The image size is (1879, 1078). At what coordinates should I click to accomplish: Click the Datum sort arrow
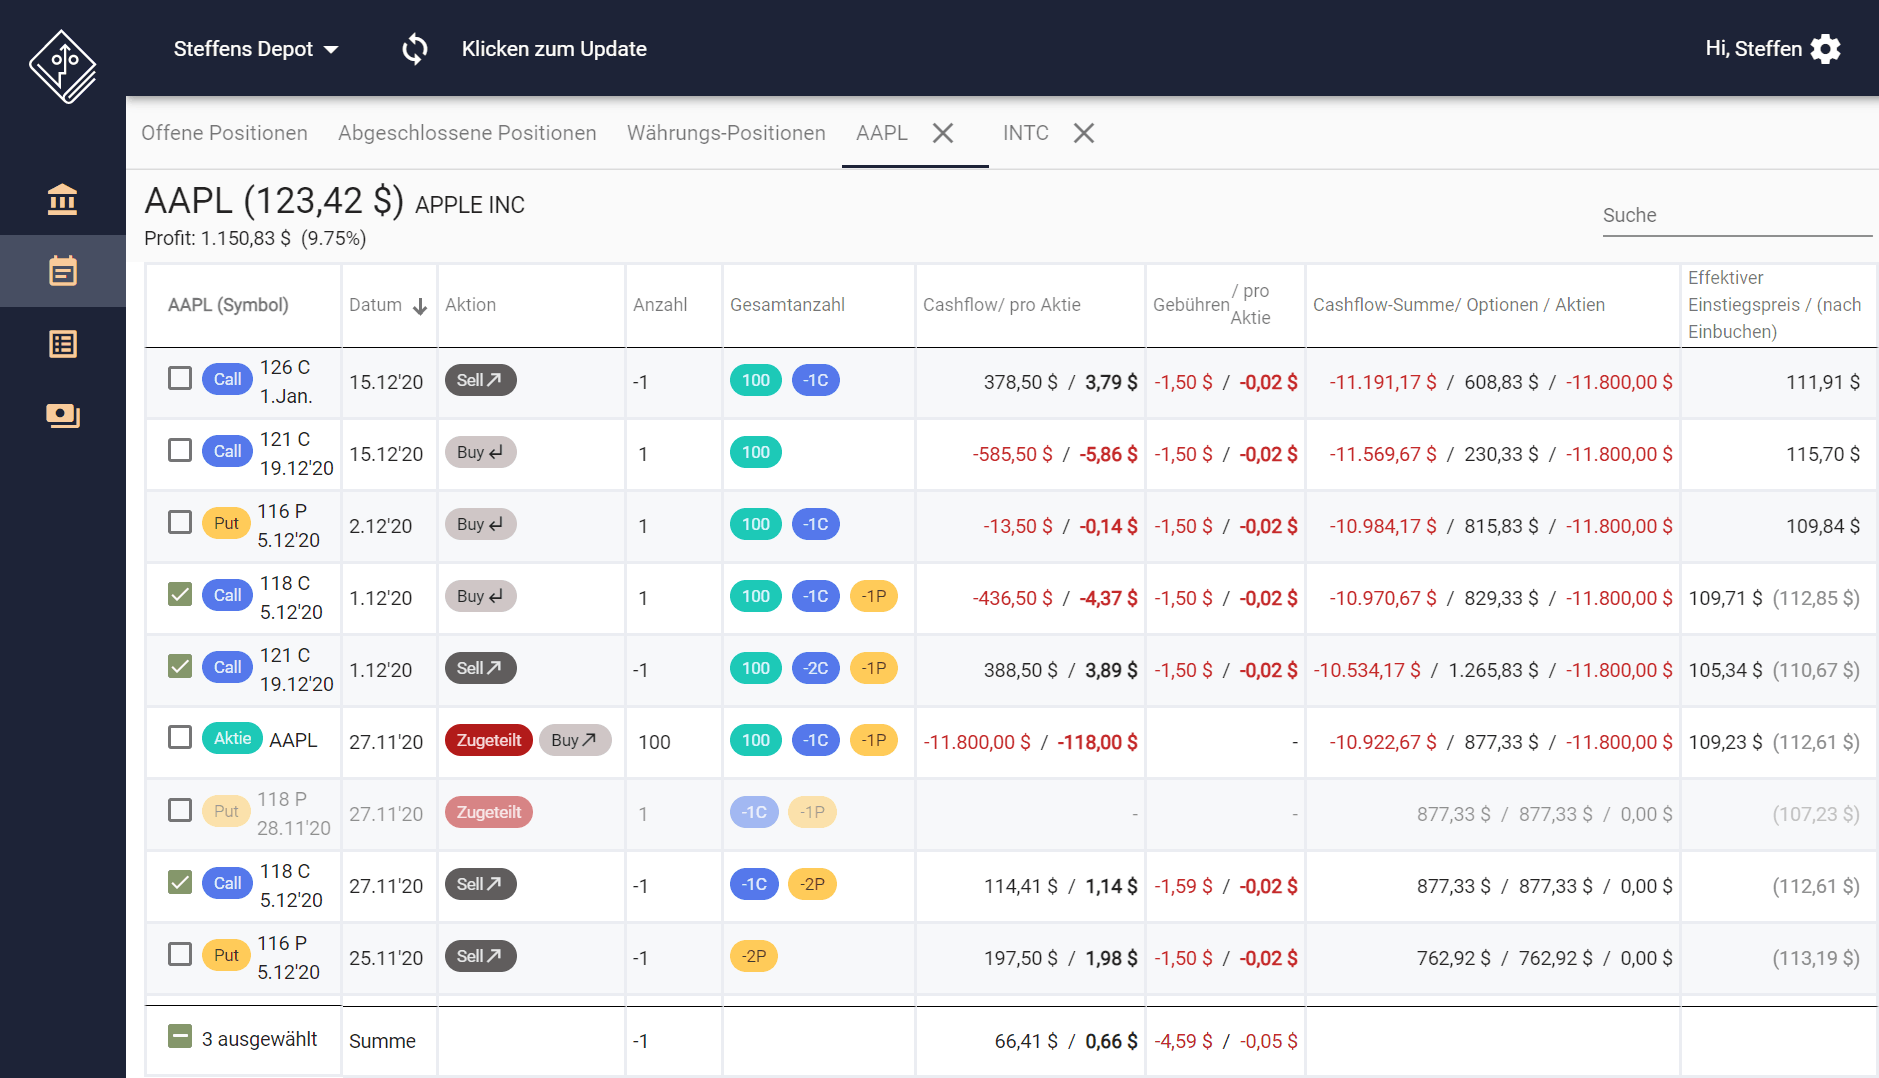click(420, 306)
